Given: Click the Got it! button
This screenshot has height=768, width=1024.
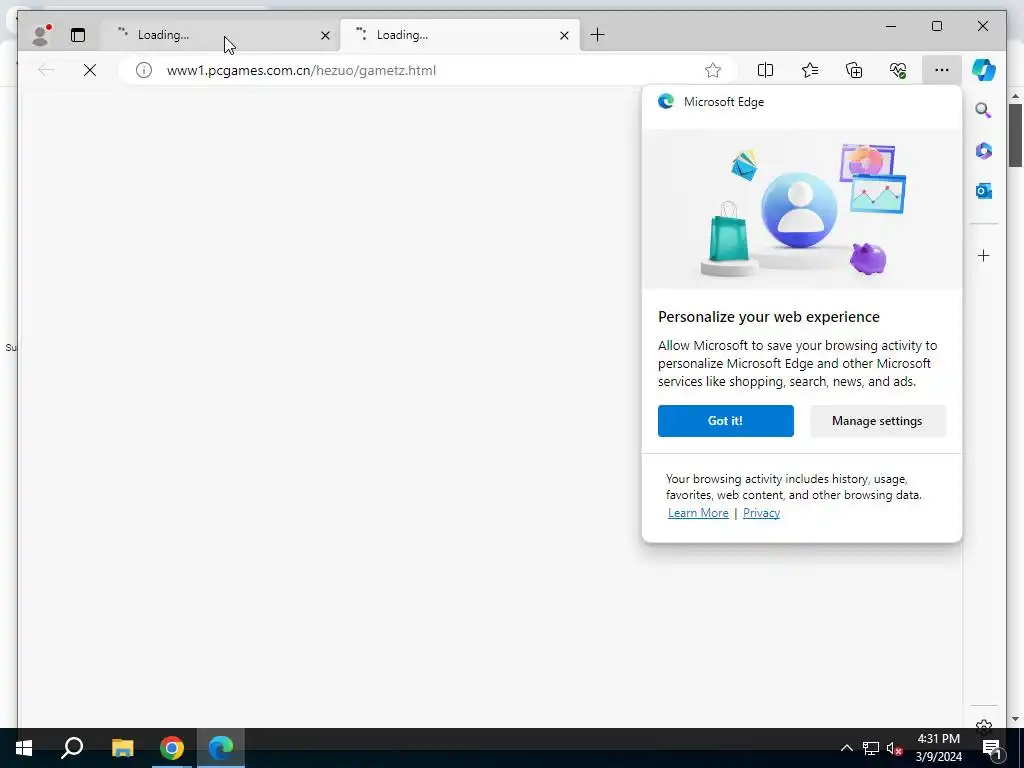Looking at the screenshot, I should click(726, 421).
